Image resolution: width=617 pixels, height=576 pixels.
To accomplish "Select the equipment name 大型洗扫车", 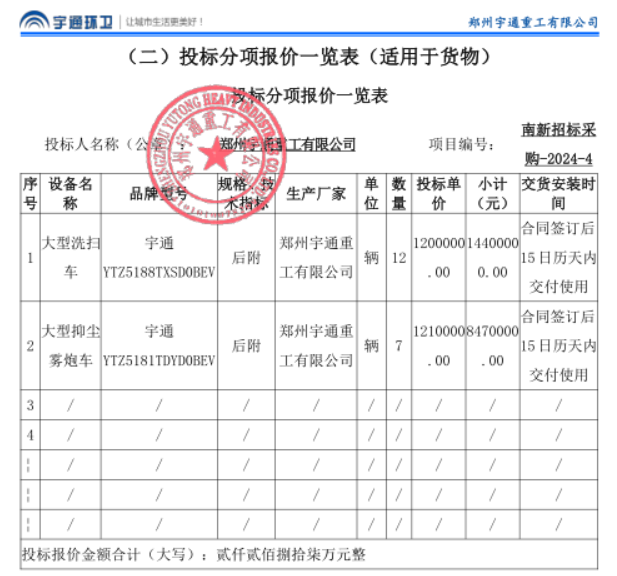I will click(70, 258).
